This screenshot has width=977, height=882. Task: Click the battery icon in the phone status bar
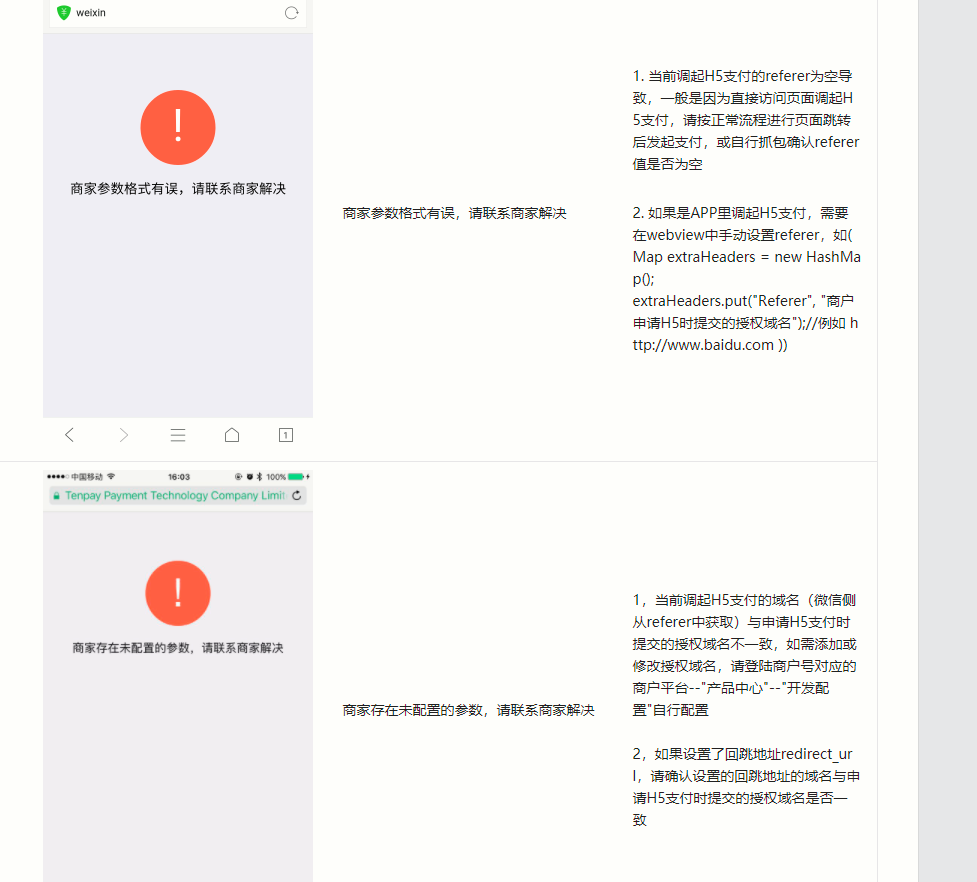coord(296,477)
